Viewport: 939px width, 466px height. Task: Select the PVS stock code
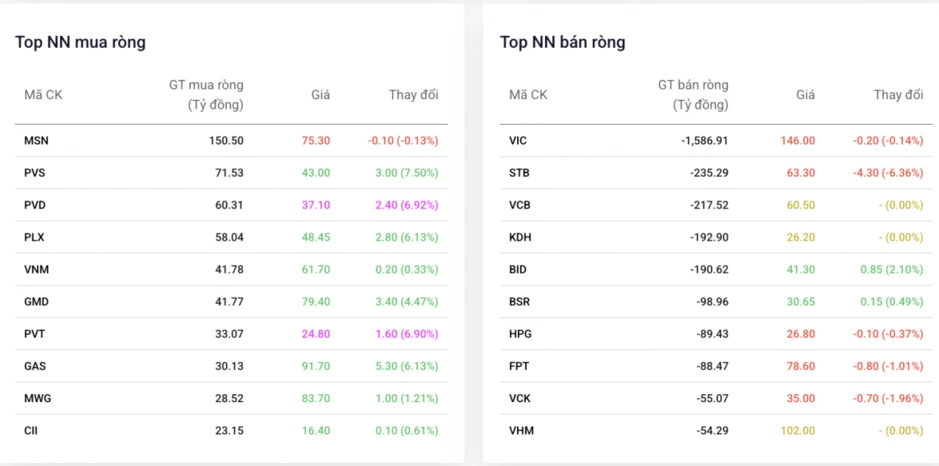(x=34, y=173)
